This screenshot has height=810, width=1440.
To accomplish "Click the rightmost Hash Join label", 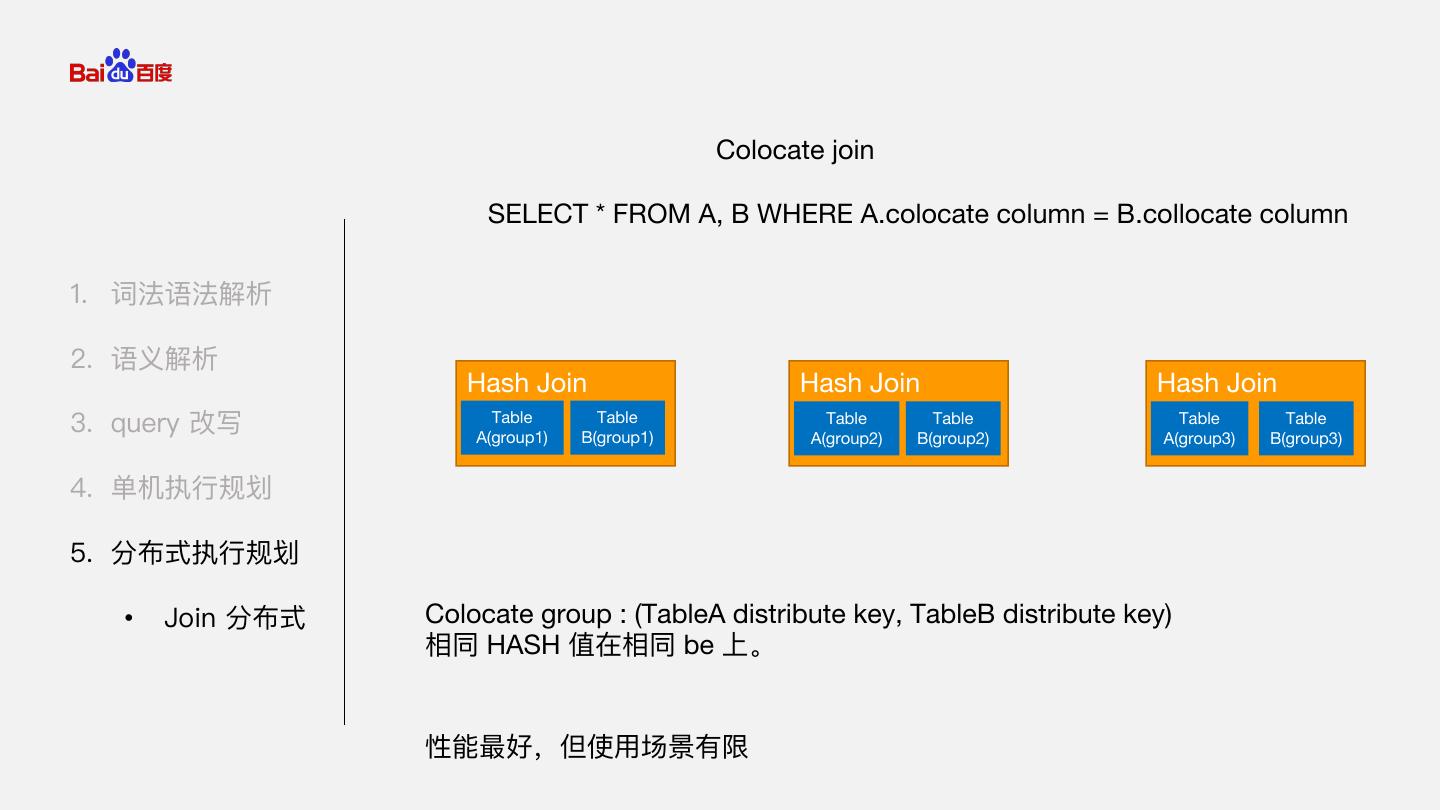I will (1217, 383).
